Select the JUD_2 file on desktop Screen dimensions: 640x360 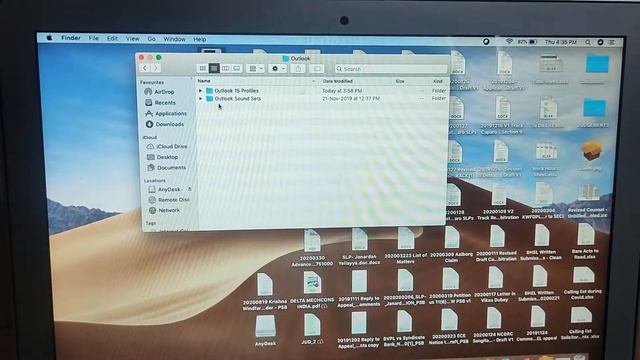tap(312, 329)
